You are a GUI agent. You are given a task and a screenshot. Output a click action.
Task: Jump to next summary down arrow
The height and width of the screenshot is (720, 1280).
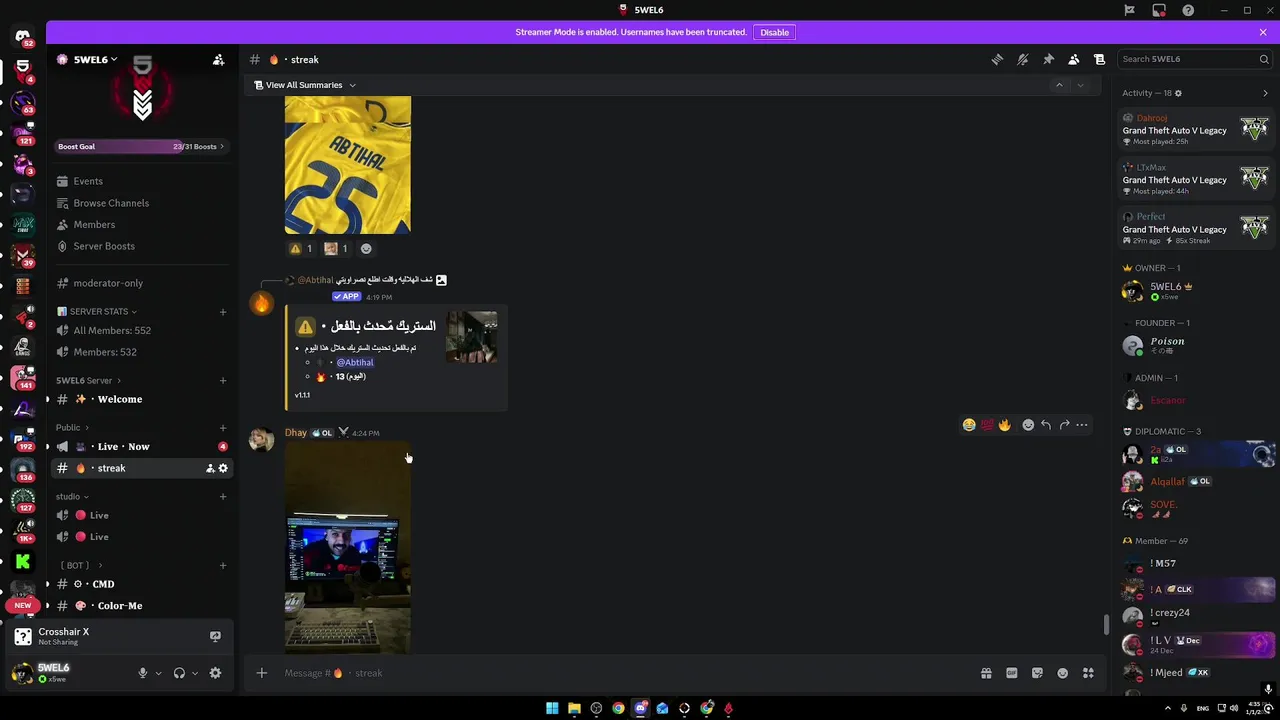(x=1080, y=85)
